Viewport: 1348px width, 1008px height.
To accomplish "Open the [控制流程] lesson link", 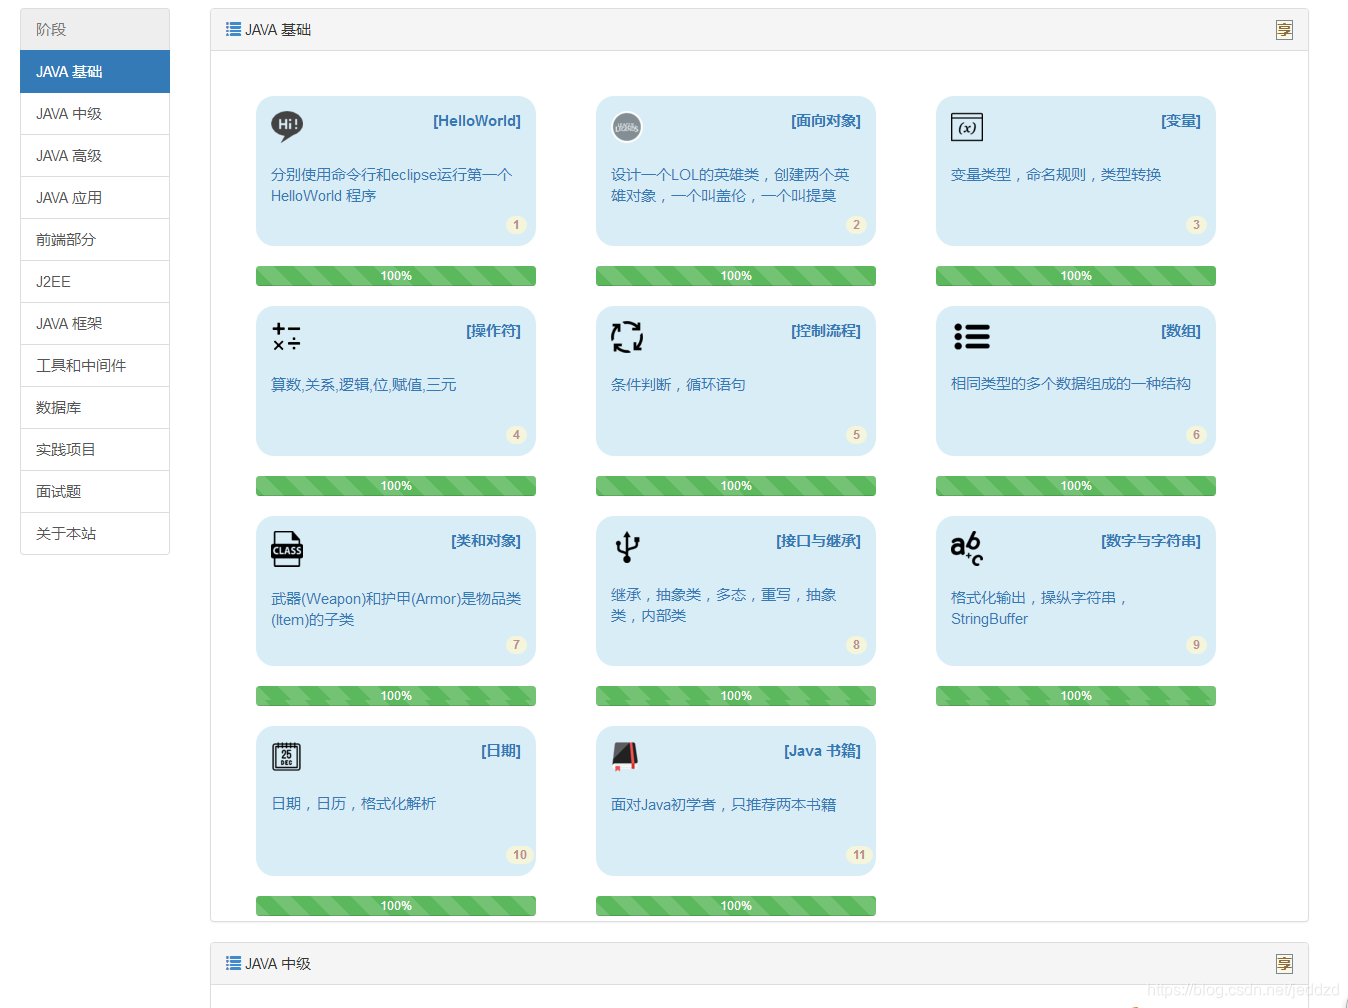I will pos(826,331).
